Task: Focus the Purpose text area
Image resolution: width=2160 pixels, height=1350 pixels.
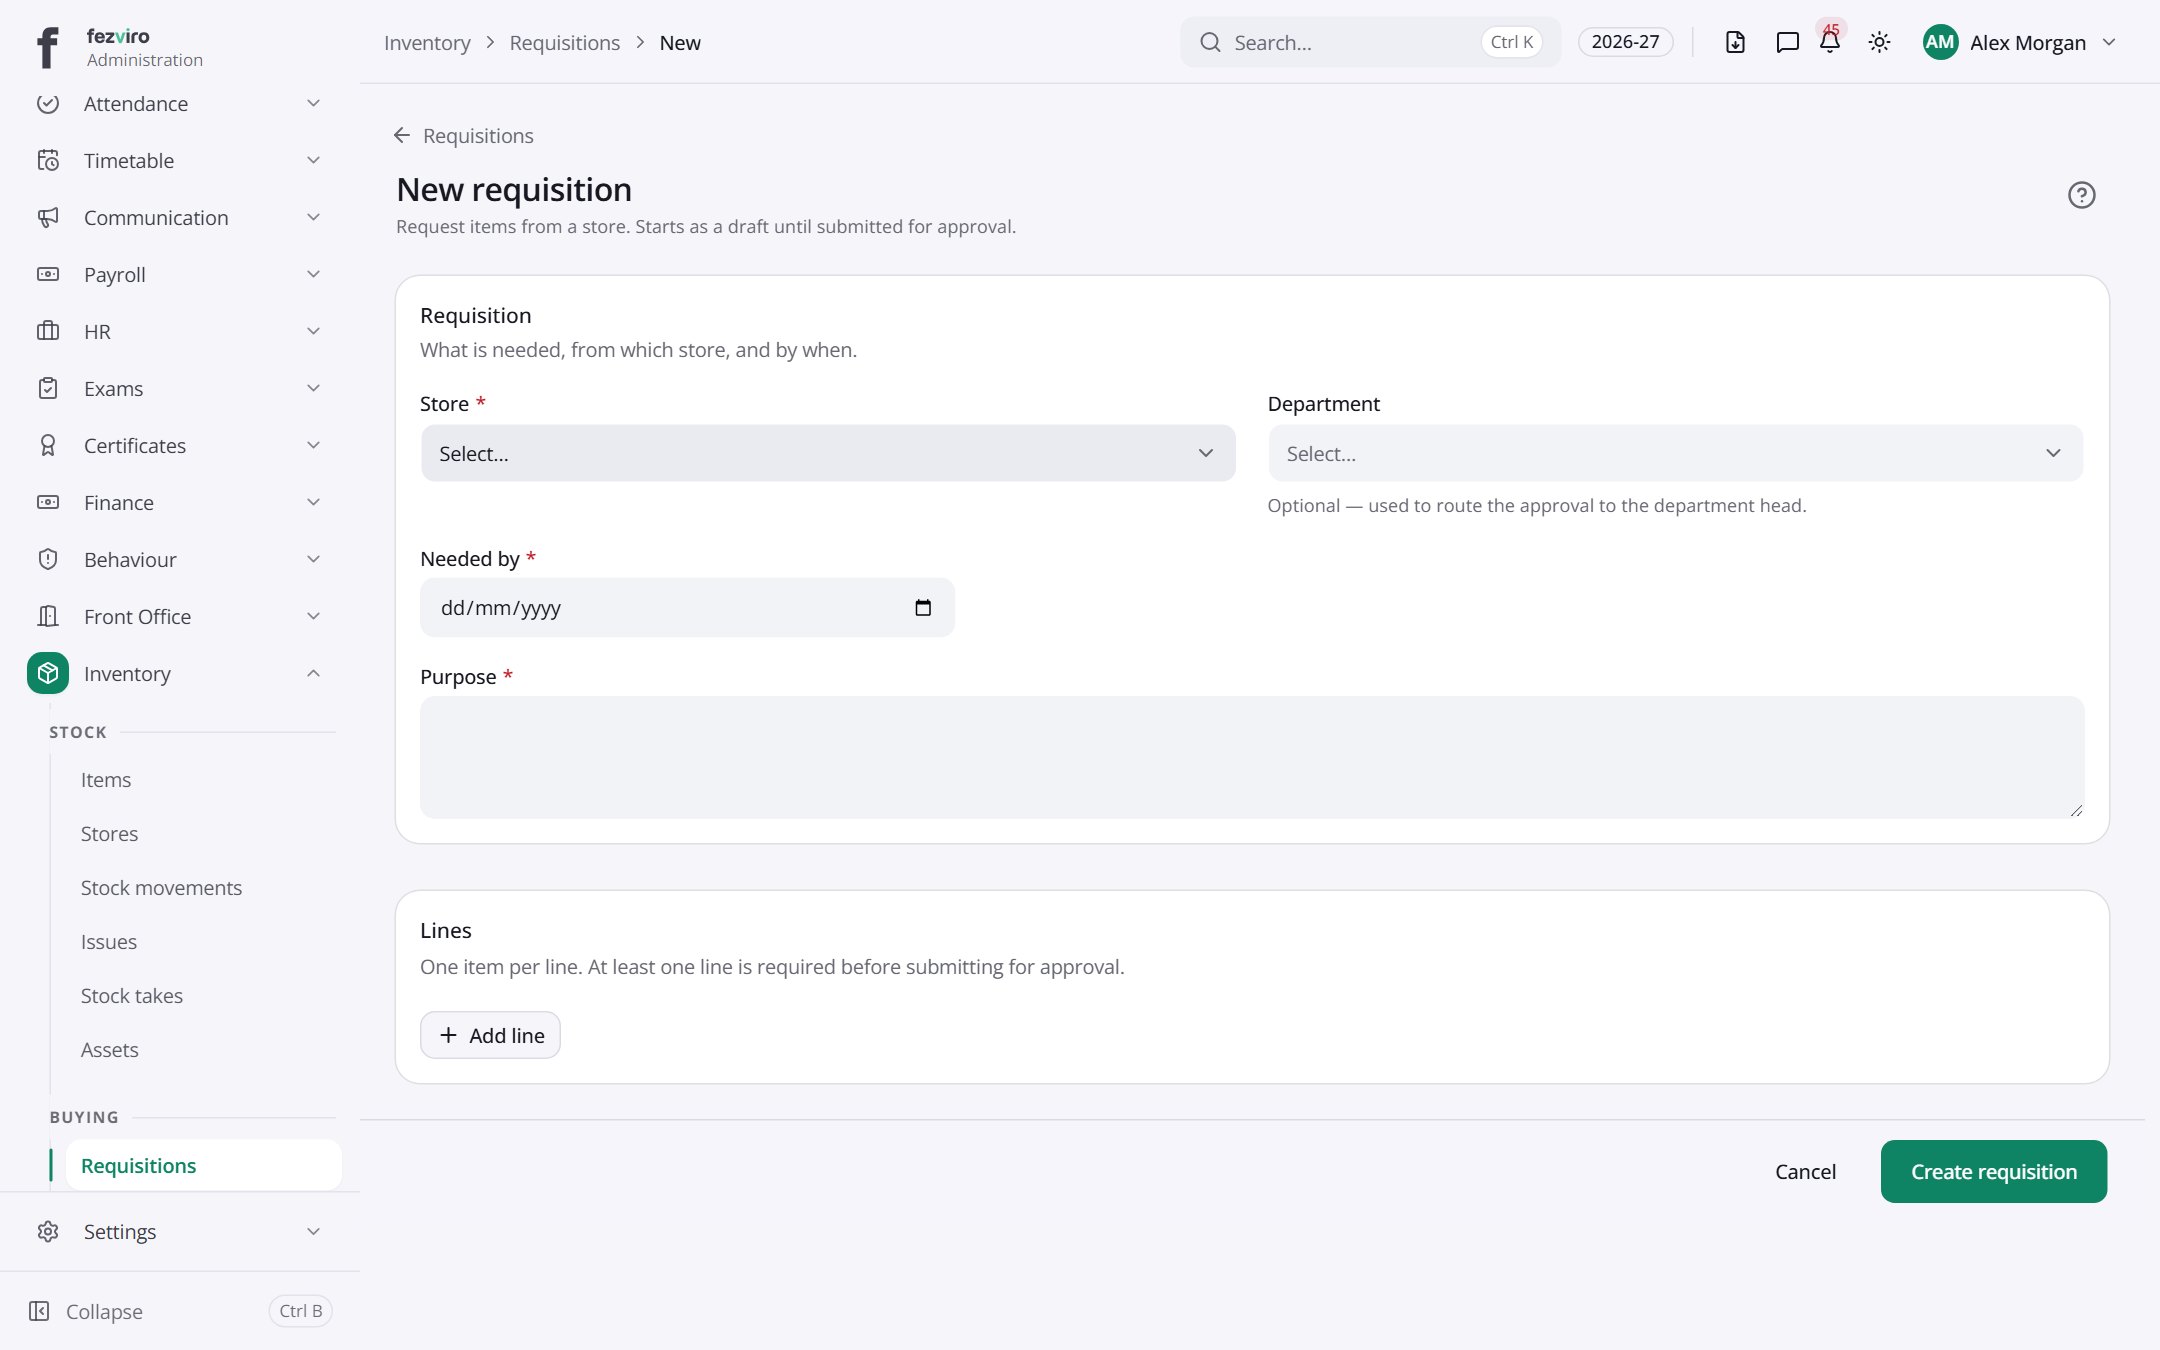Action: pos(1252,757)
